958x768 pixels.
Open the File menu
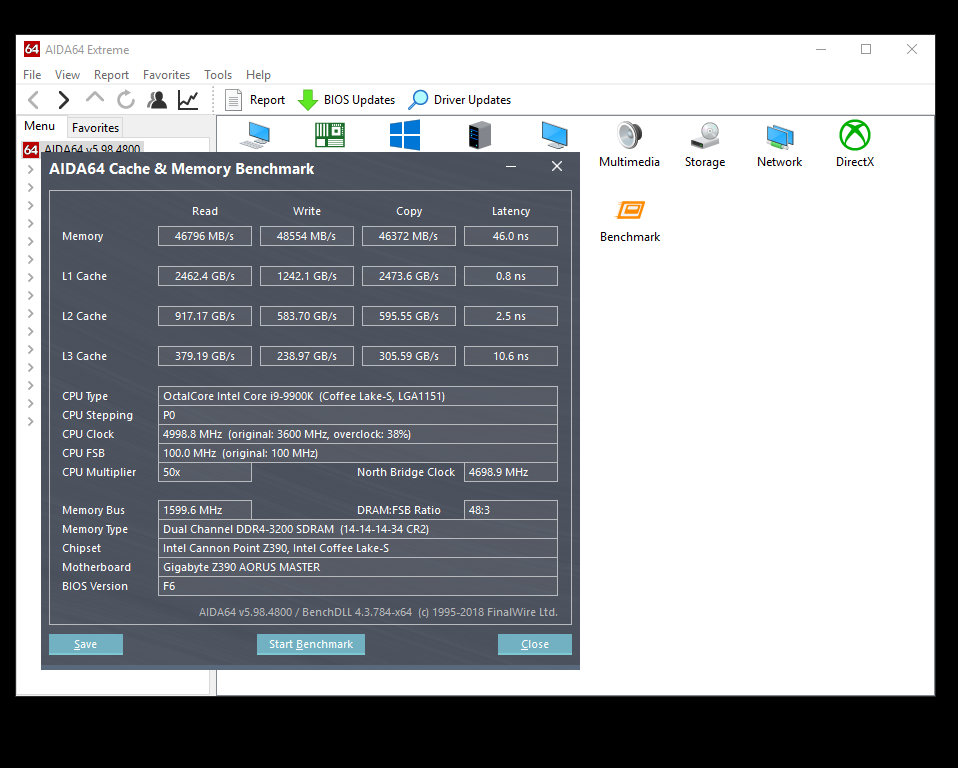coord(32,75)
